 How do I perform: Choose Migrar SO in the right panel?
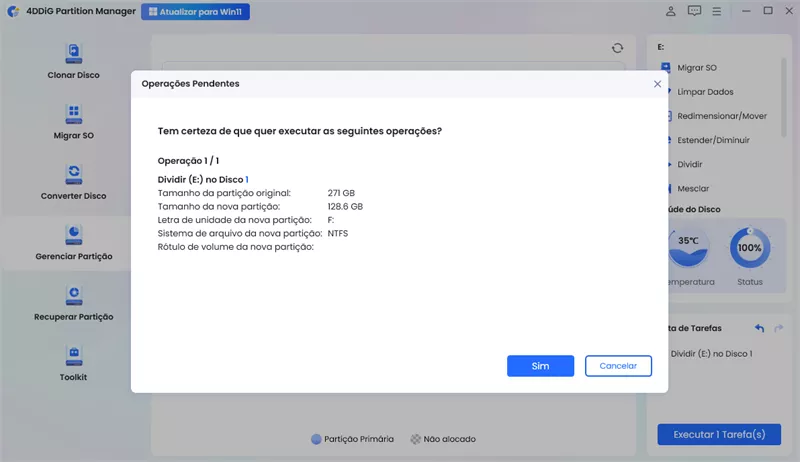[696, 68]
